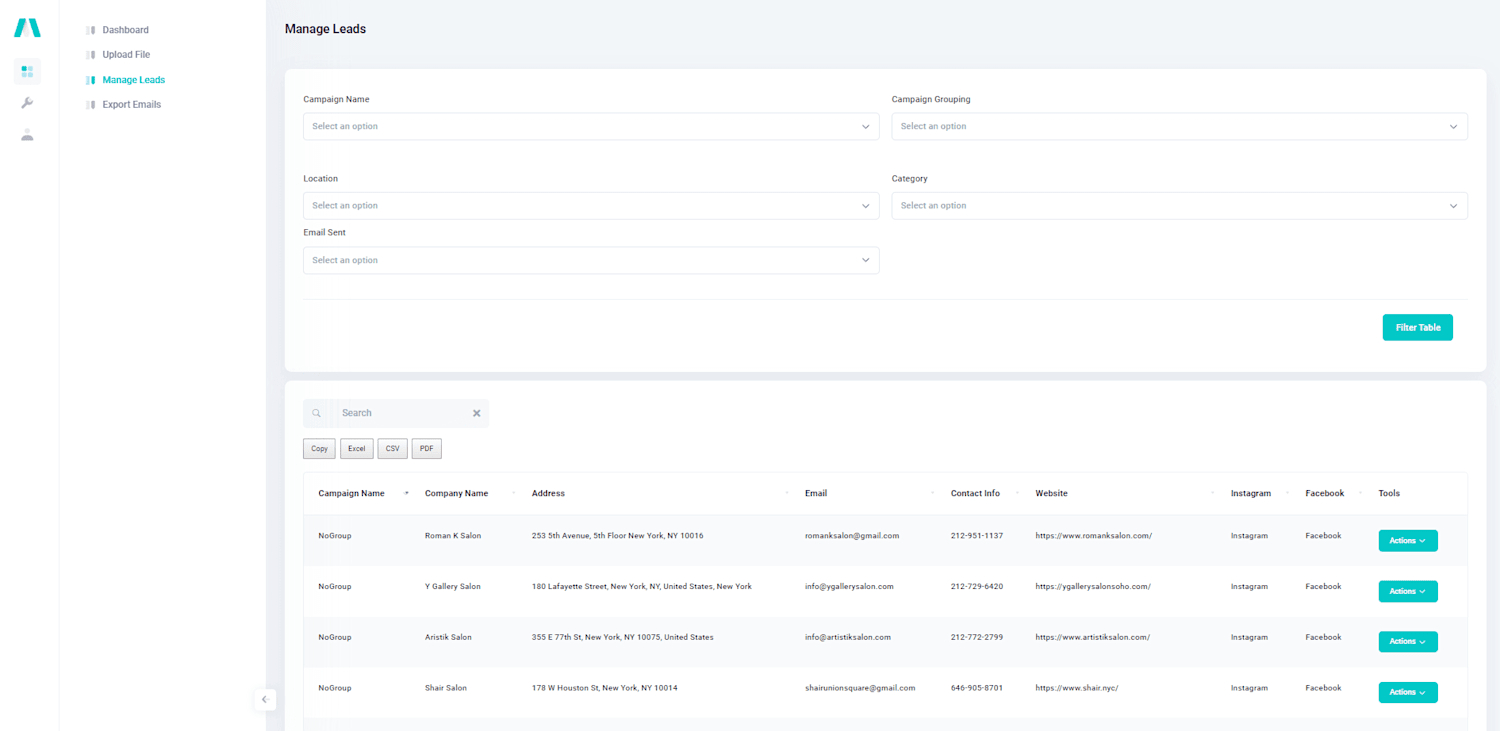
Task: Click the teal app logo icon
Action: (x=27, y=28)
